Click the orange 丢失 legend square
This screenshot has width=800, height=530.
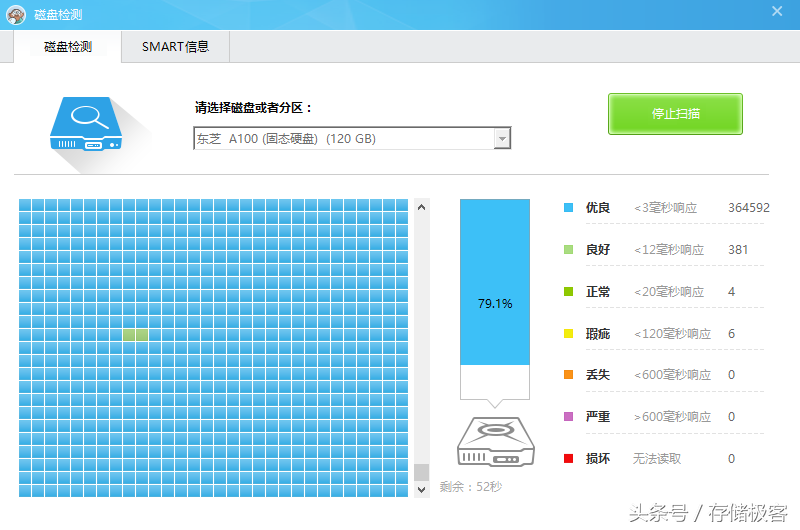568,374
